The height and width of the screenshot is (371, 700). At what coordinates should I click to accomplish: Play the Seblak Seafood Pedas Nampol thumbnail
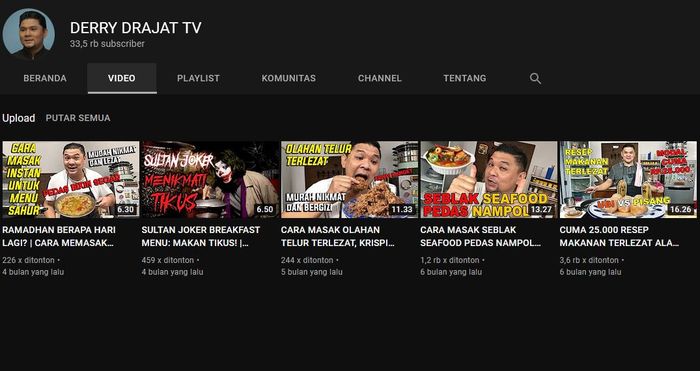(x=489, y=179)
